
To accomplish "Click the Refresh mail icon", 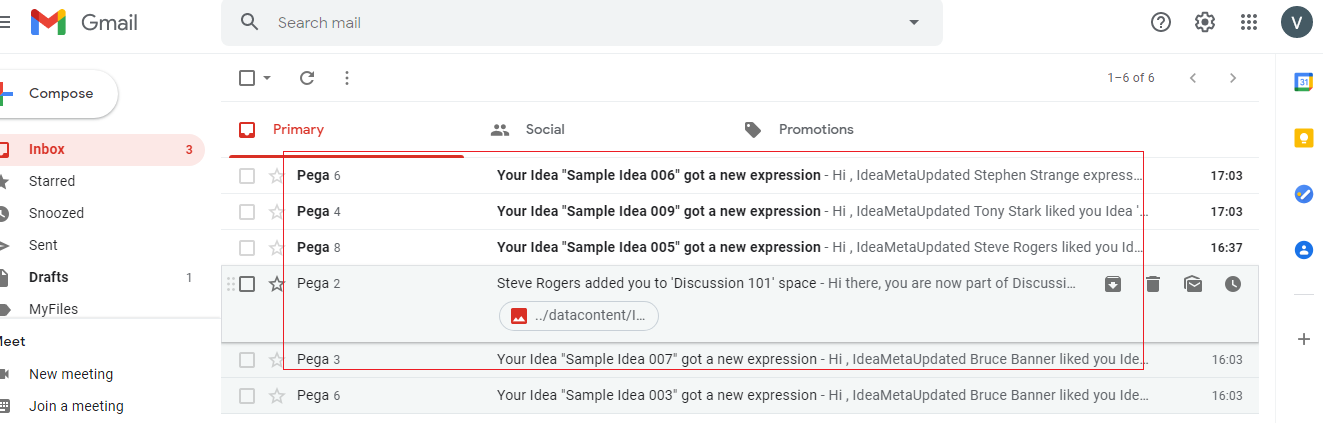I will (307, 78).
